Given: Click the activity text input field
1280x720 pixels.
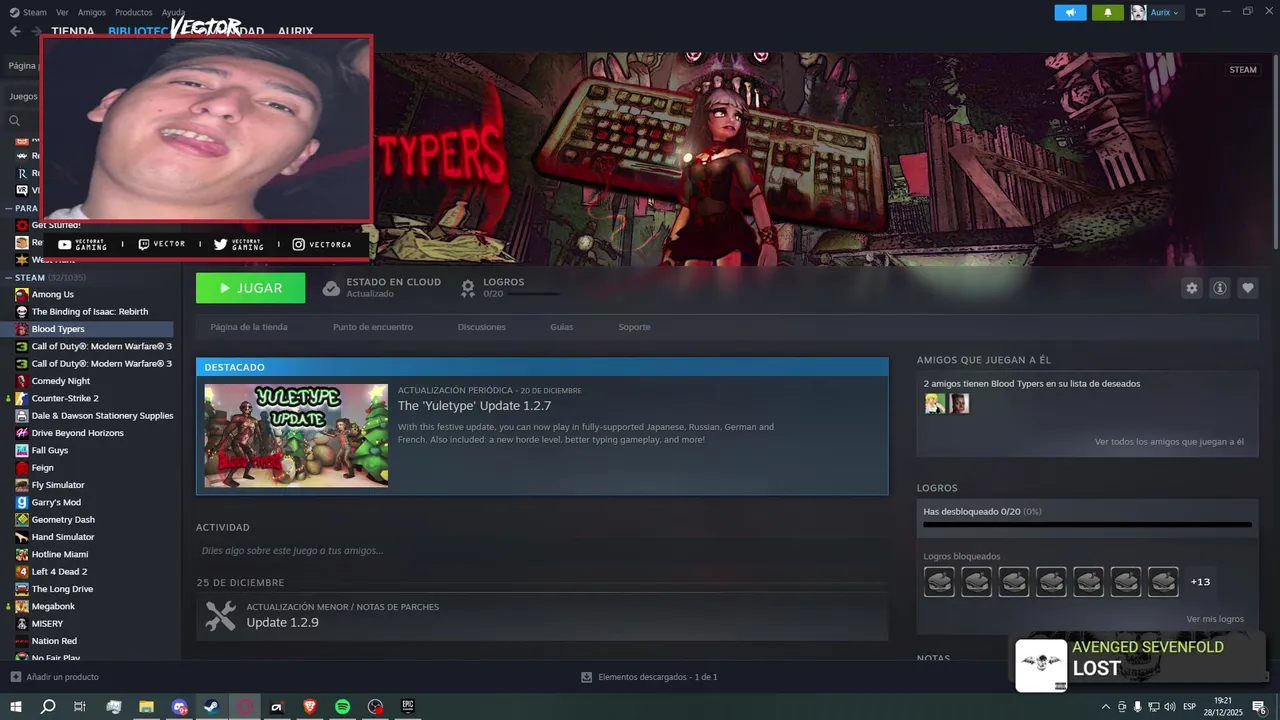Looking at the screenshot, I should [542, 550].
